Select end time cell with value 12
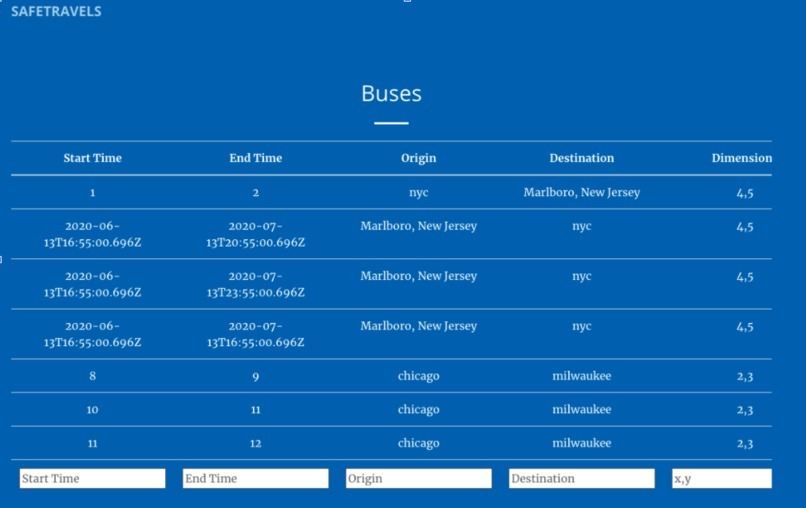Image resolution: width=806 pixels, height=508 pixels. point(255,443)
